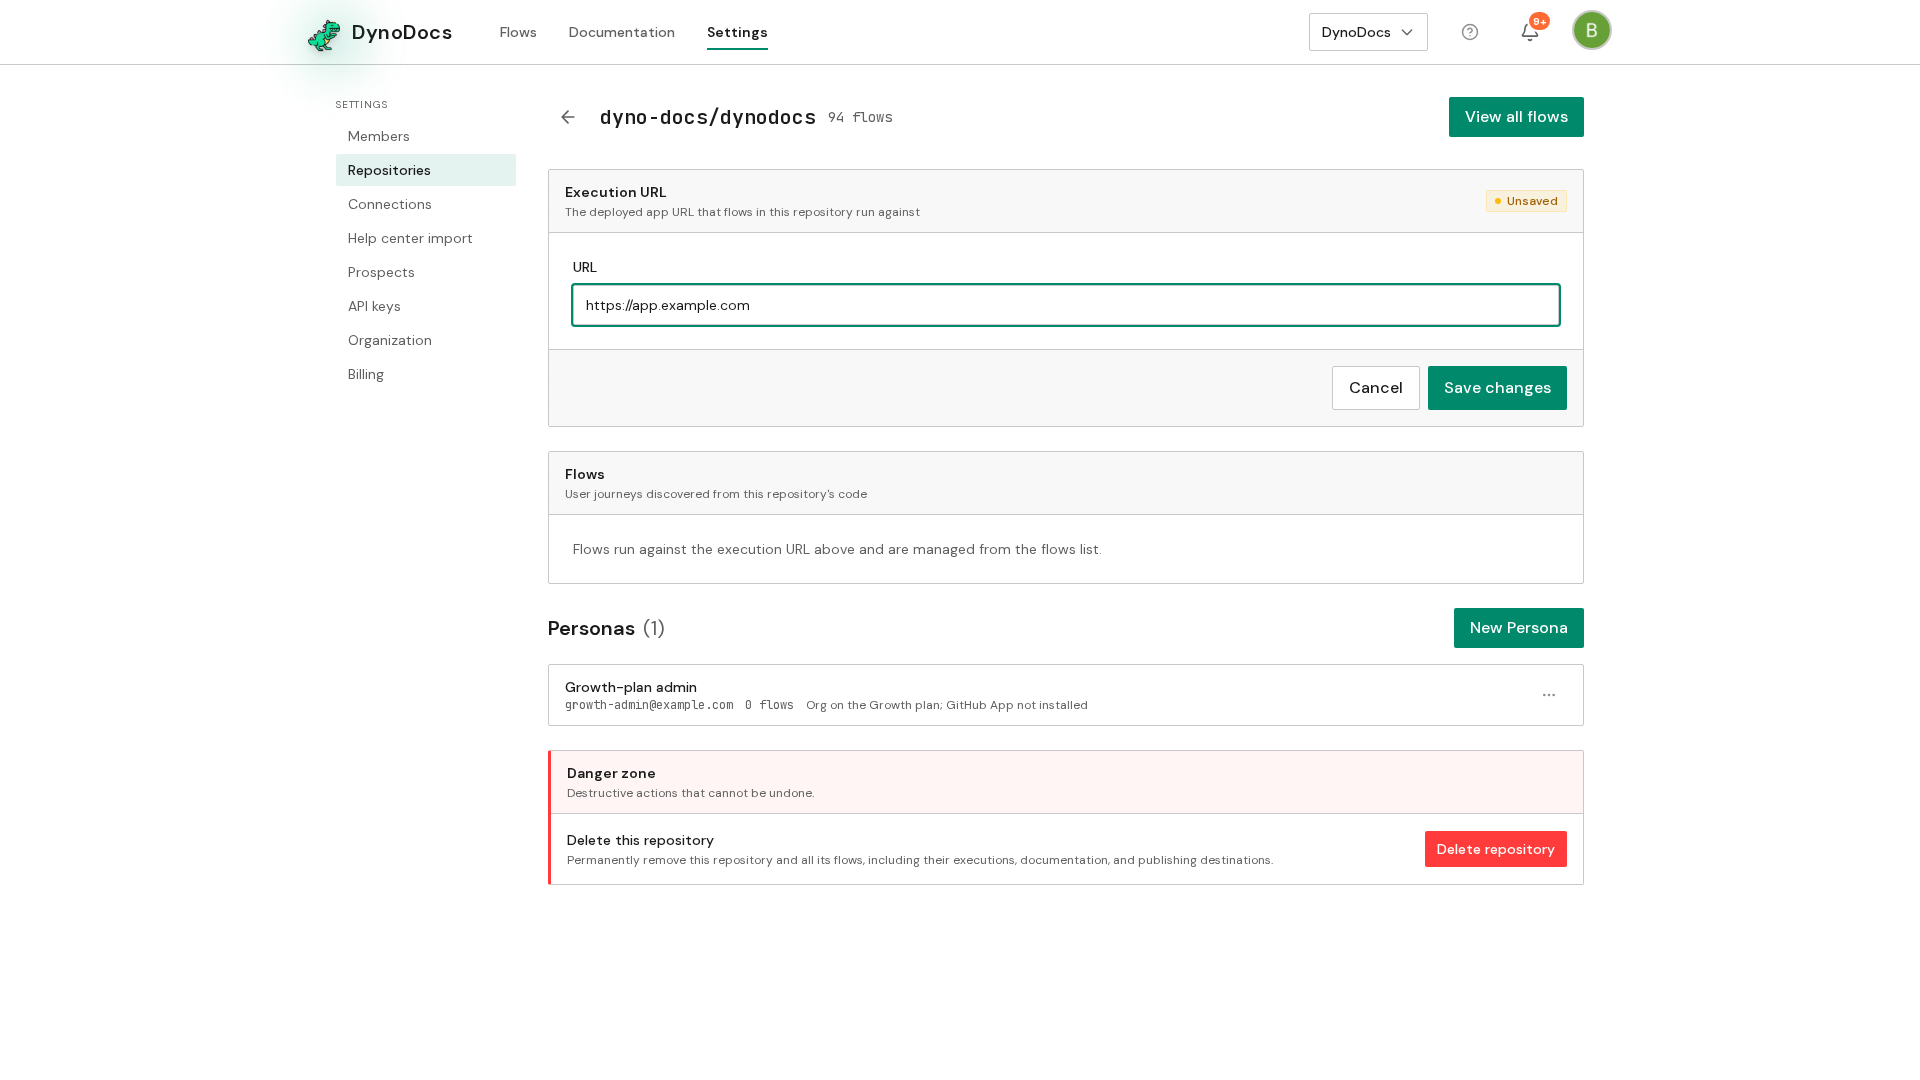Open the Documentation top navigation tab
This screenshot has width=1920, height=1080.
click(622, 32)
